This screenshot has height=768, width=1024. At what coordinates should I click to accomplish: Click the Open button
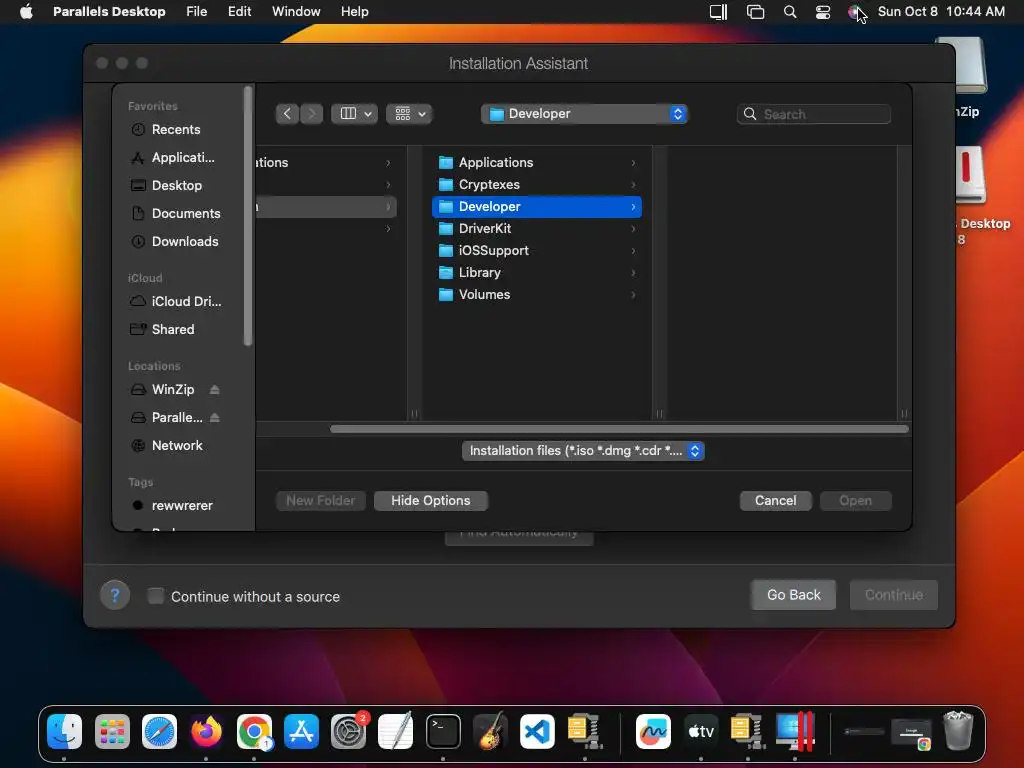tap(856, 501)
